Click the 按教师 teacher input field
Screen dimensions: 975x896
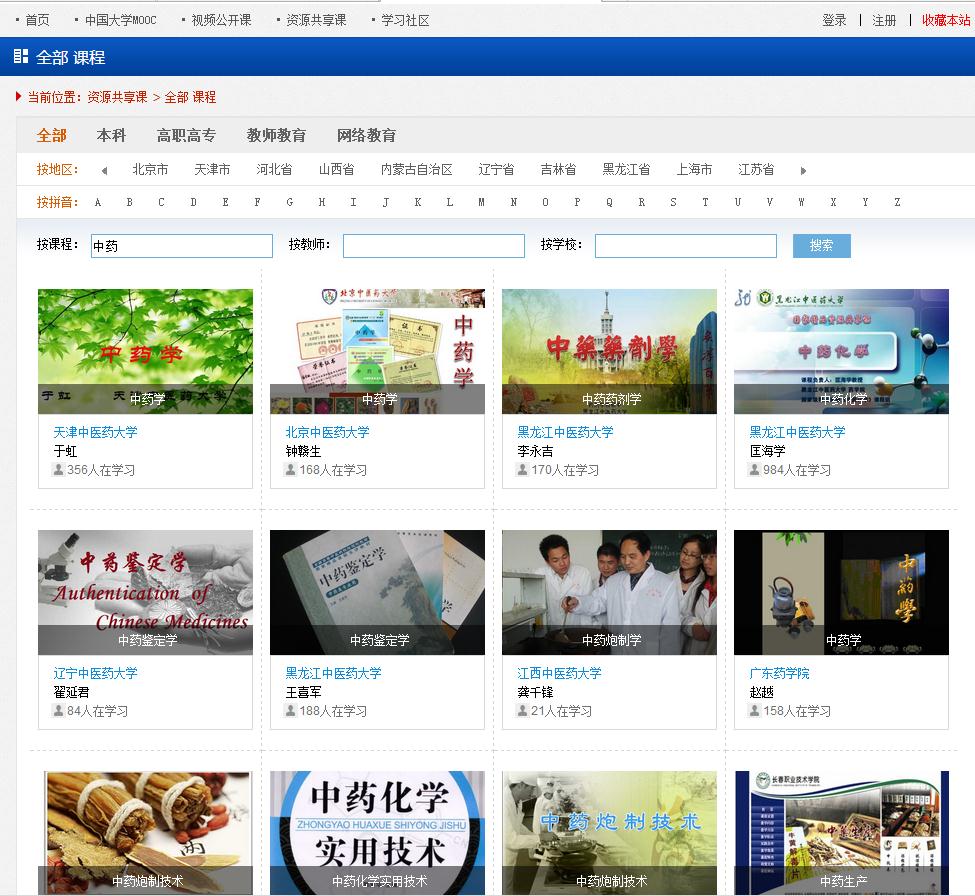433,246
